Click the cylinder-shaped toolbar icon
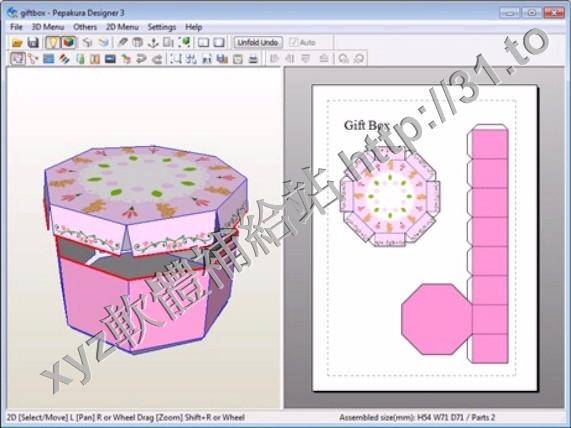This screenshot has height=428, width=571. click(x=137, y=43)
